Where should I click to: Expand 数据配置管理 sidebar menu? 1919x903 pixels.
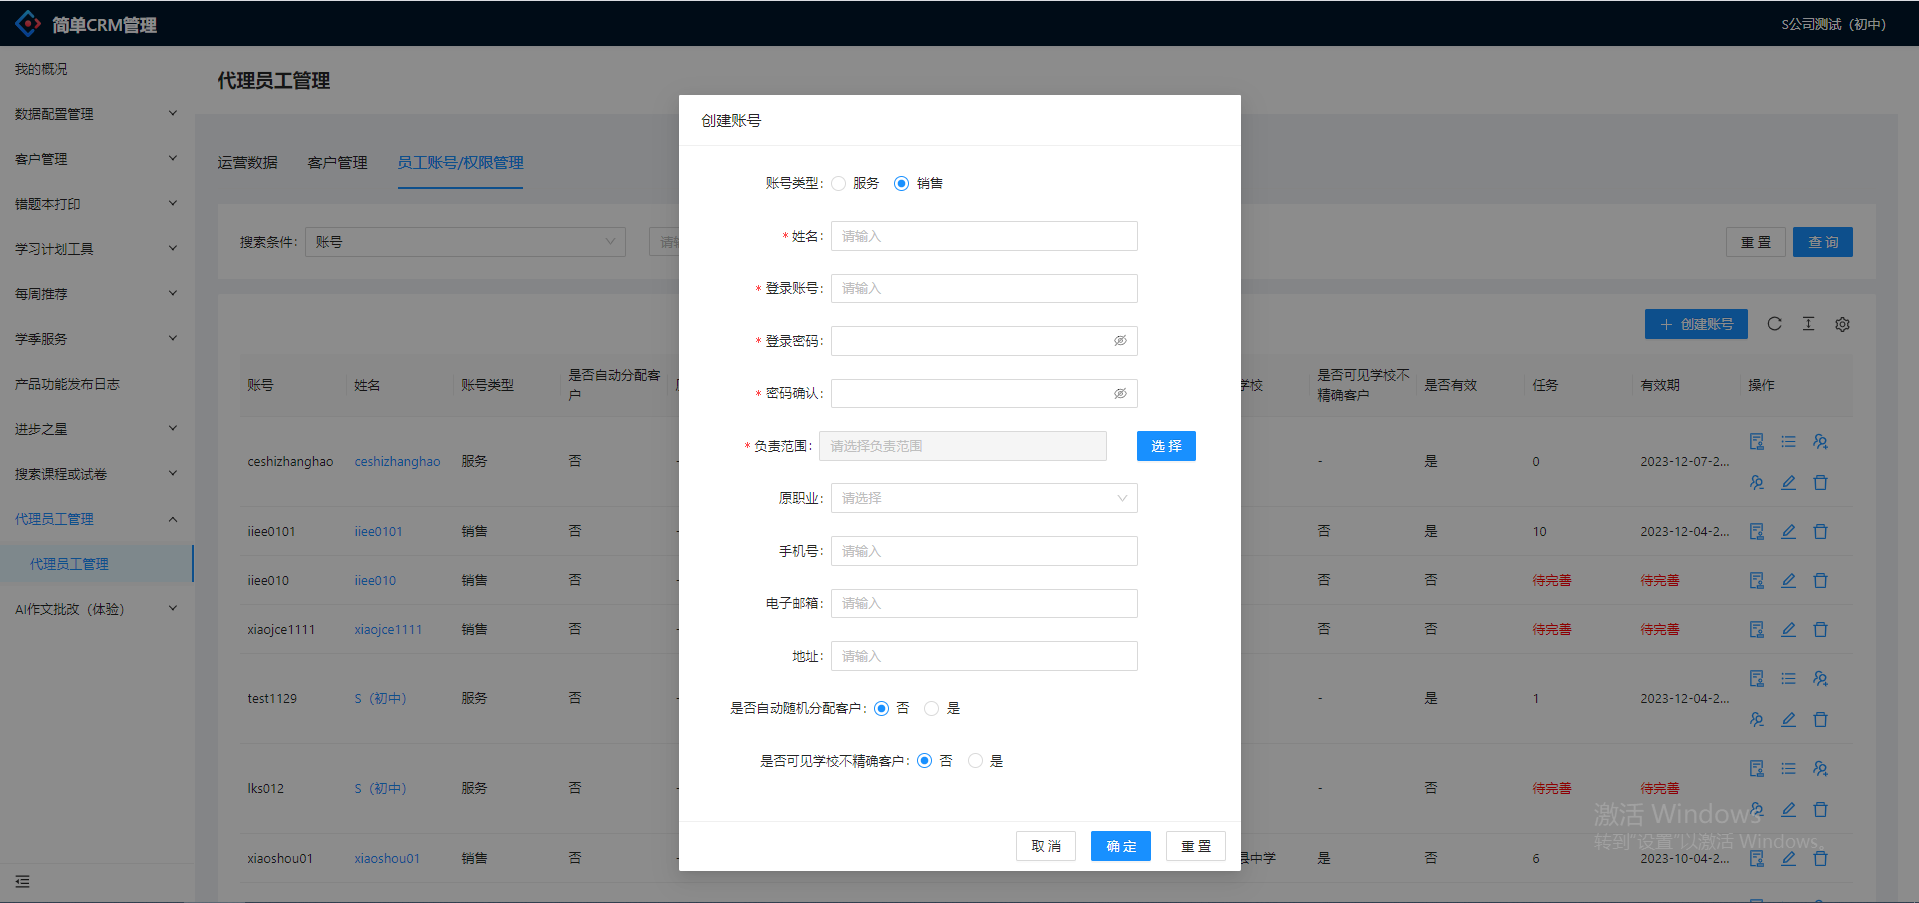coord(95,114)
